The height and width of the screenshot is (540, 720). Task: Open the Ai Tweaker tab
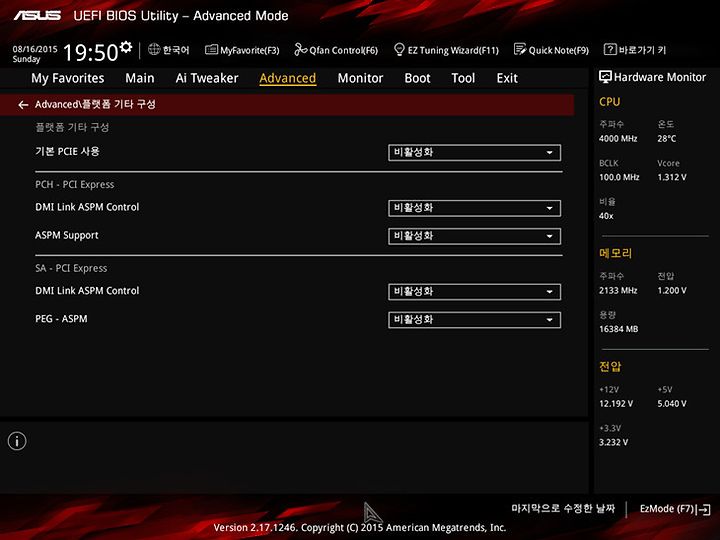click(x=207, y=78)
